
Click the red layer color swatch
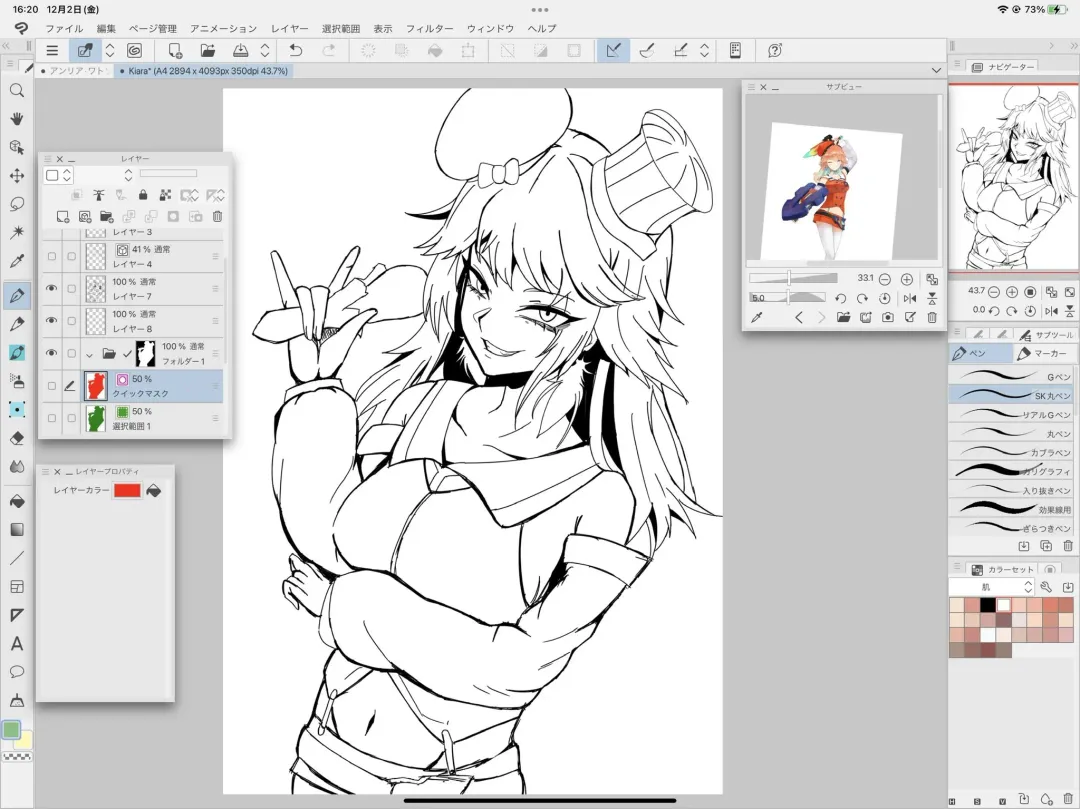click(127, 490)
